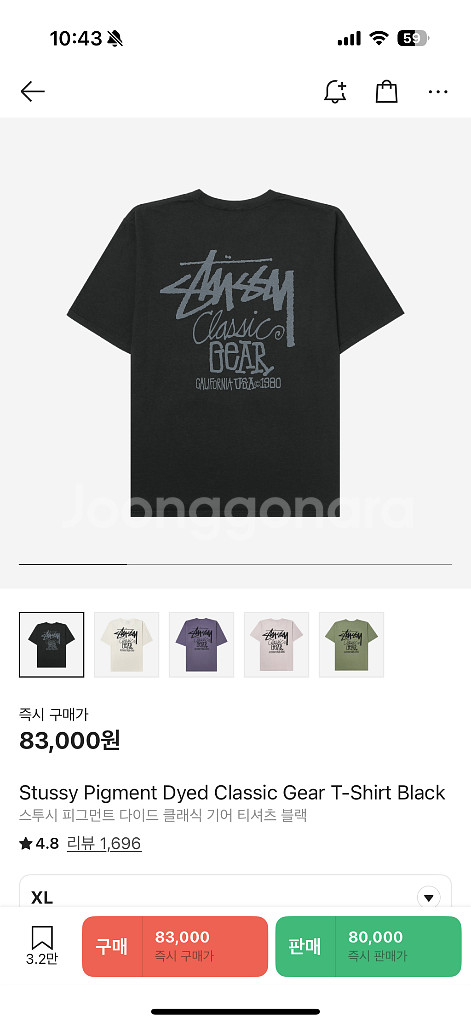The height and width of the screenshot is (1024, 471).
Task: Open the three-dot more options menu
Action: pos(438,92)
